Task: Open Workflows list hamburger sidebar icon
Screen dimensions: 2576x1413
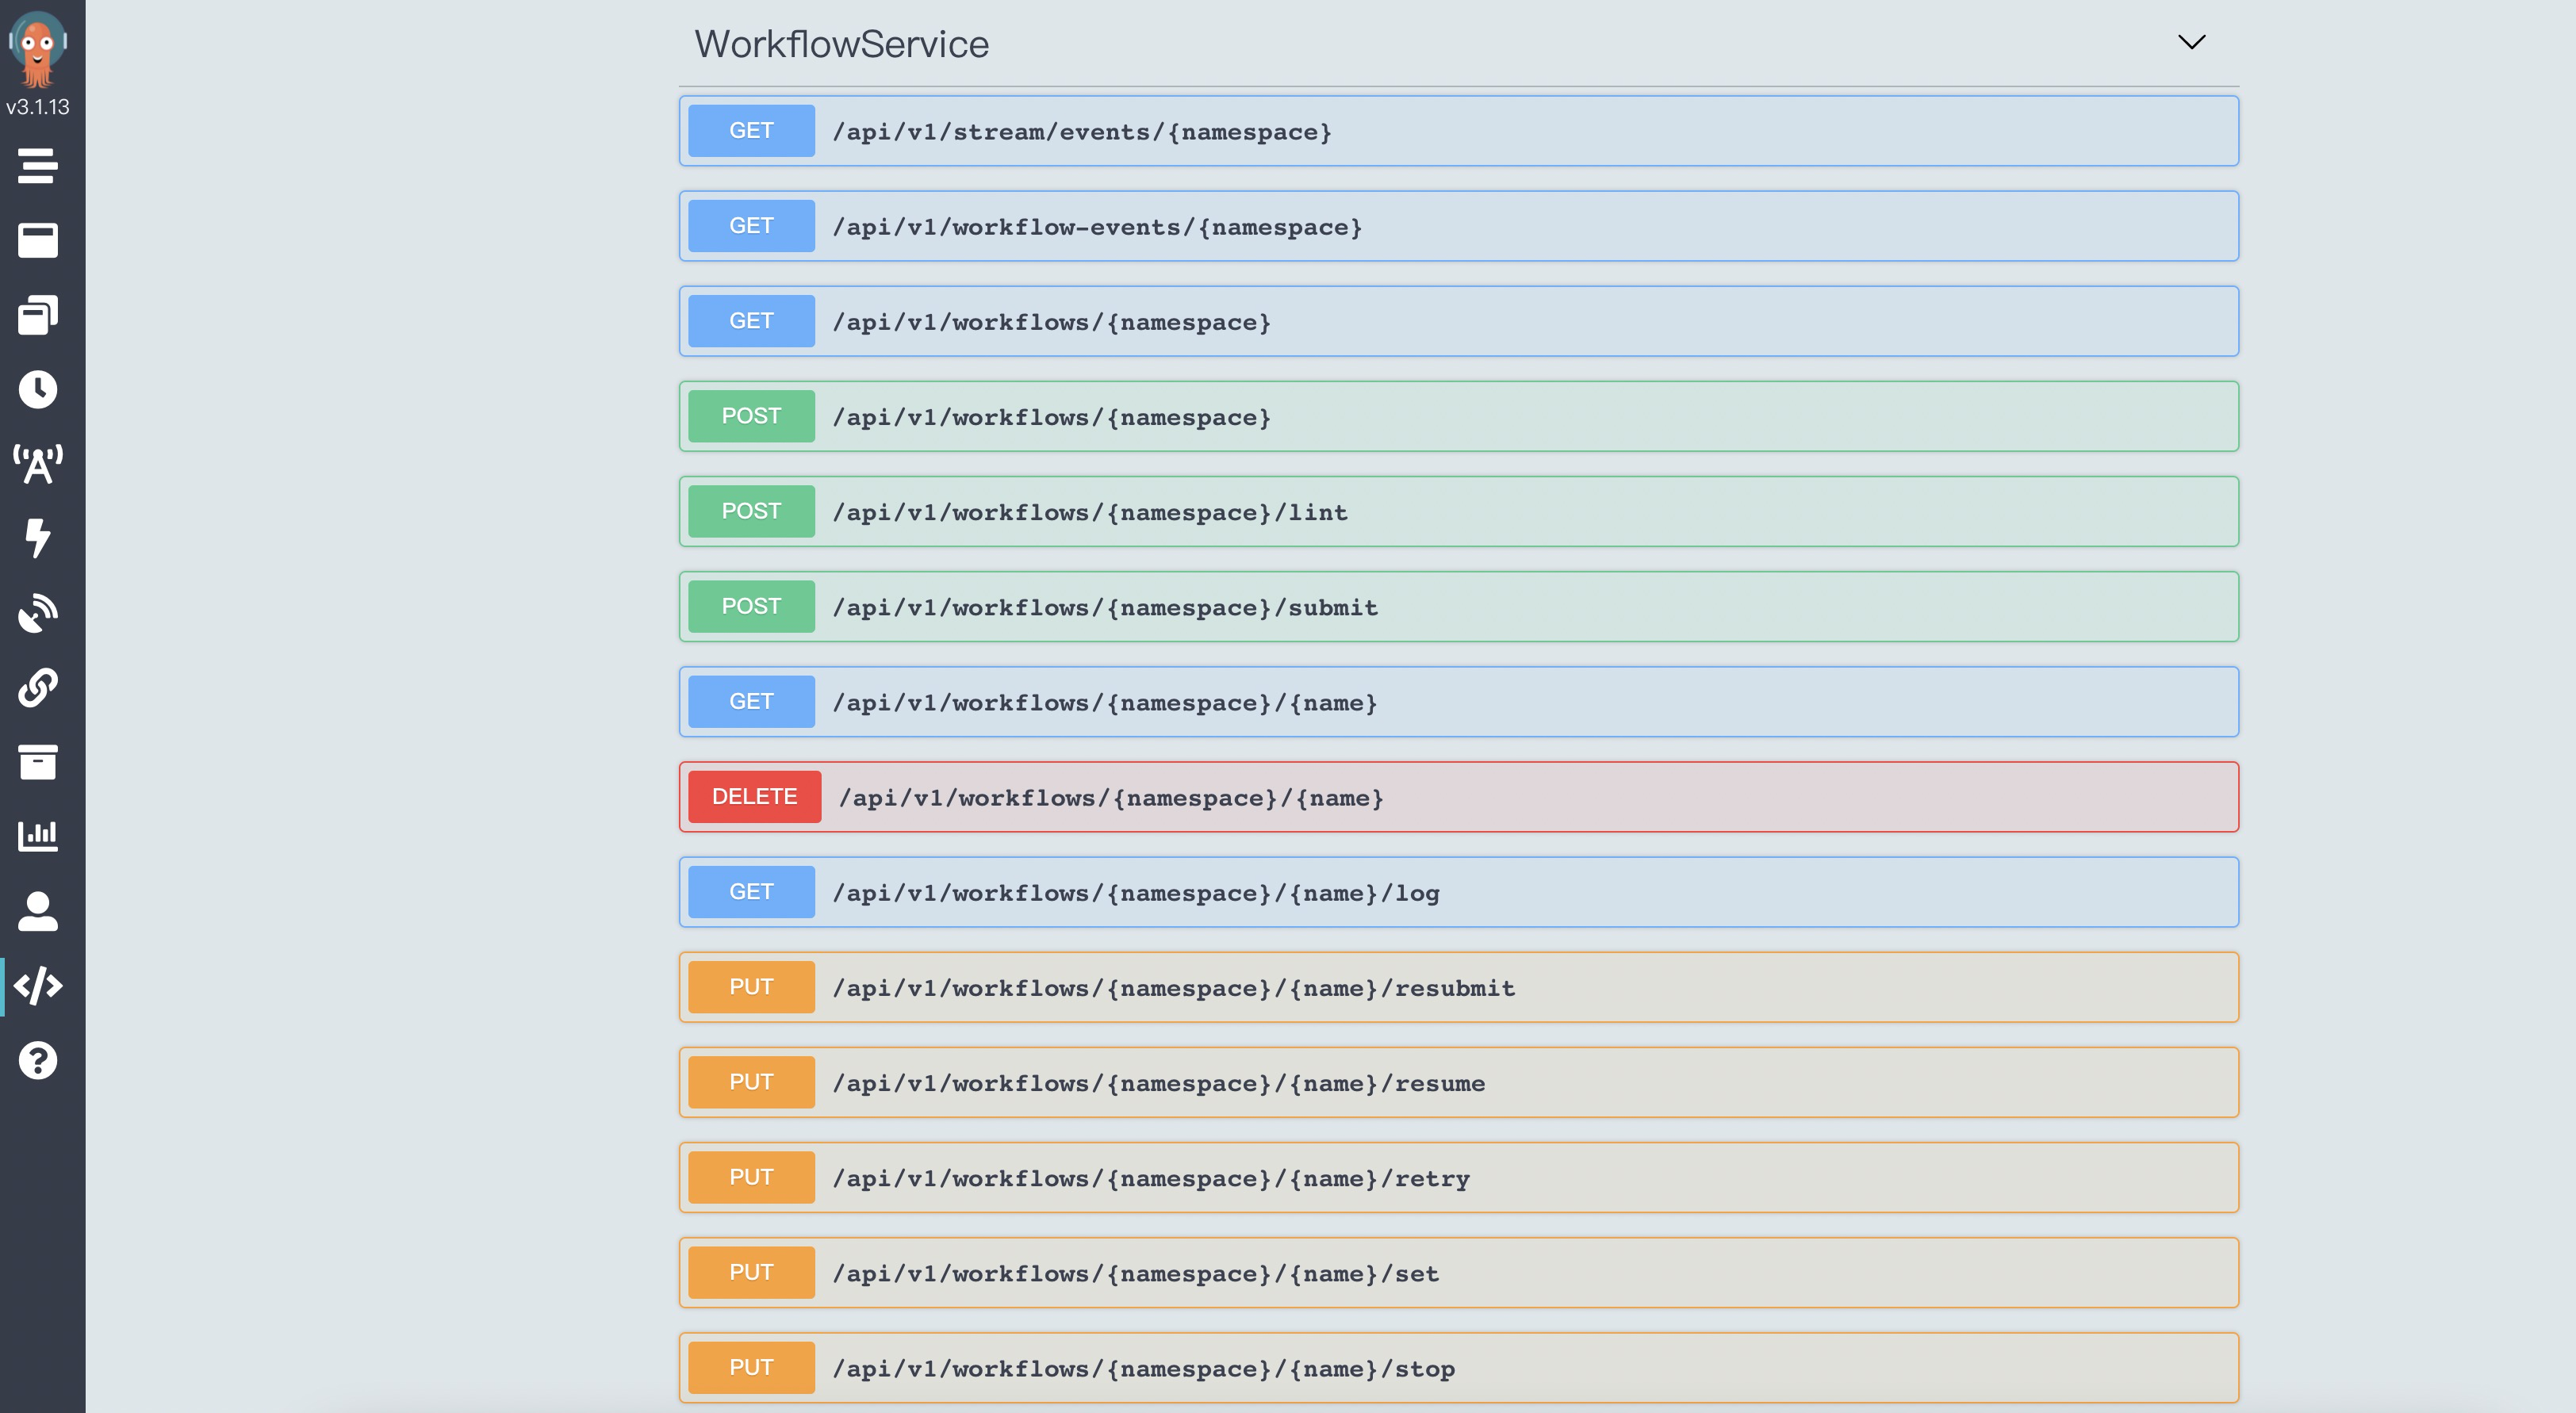Action: point(38,166)
